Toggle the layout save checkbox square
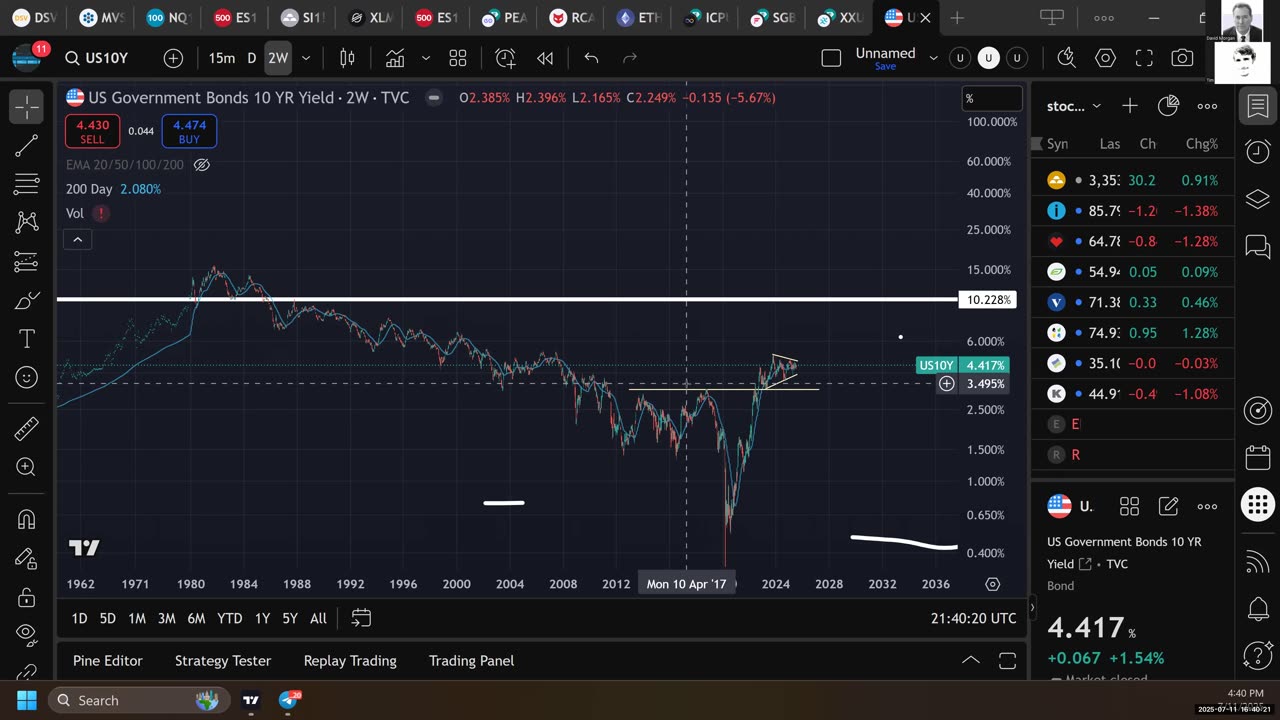This screenshot has width=1280, height=720. tap(831, 58)
